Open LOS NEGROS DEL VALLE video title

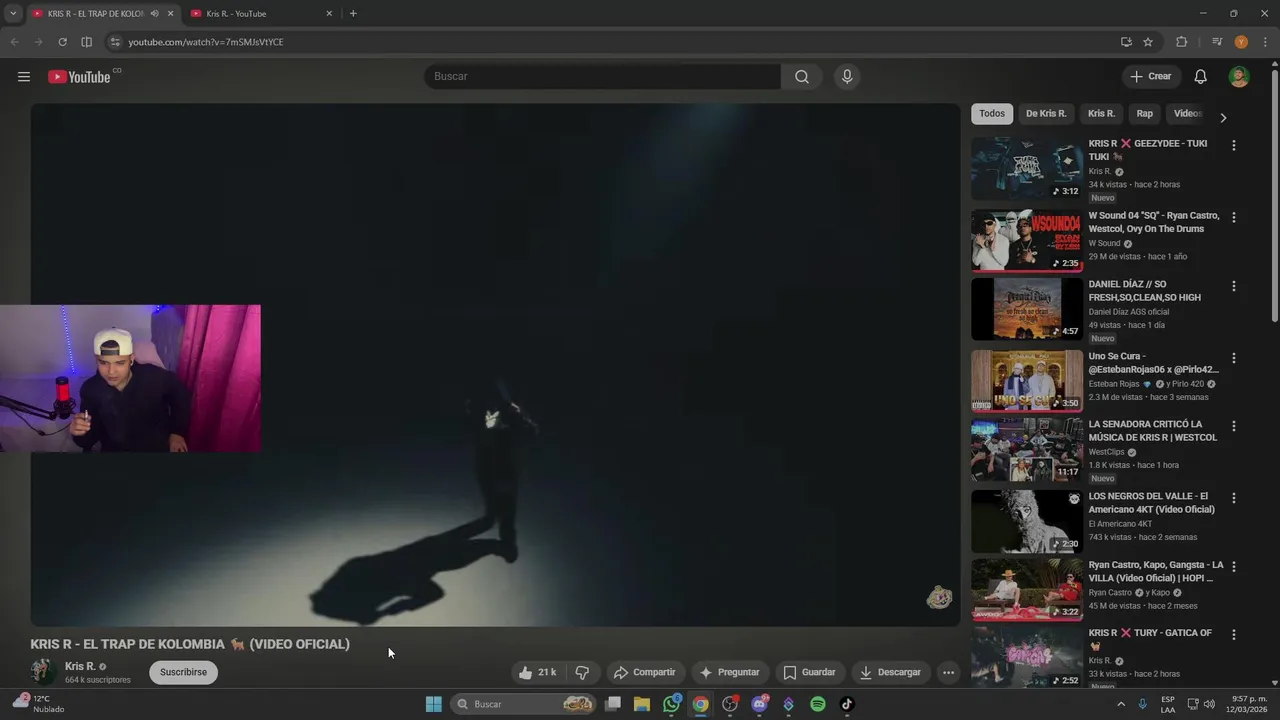(x=1152, y=503)
